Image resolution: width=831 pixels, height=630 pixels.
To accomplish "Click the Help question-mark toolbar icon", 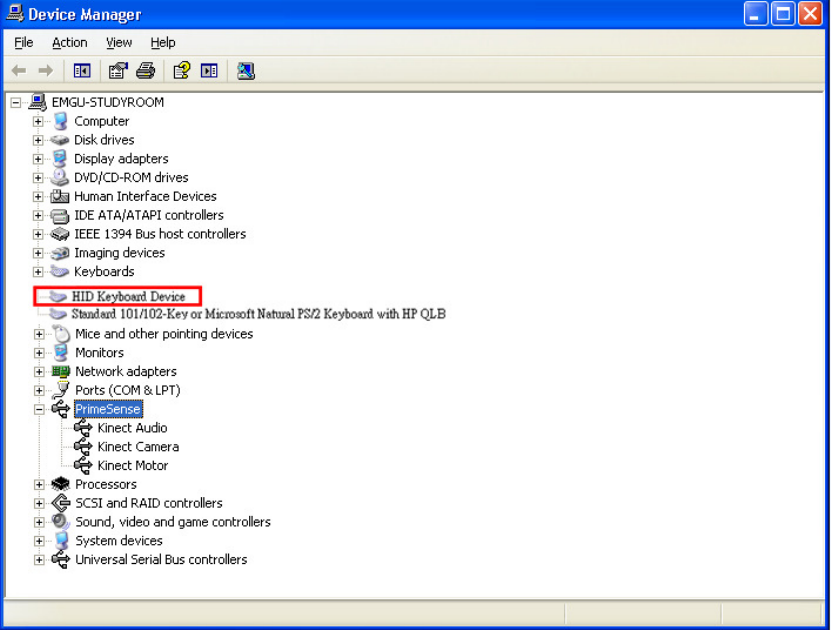I will point(182,70).
